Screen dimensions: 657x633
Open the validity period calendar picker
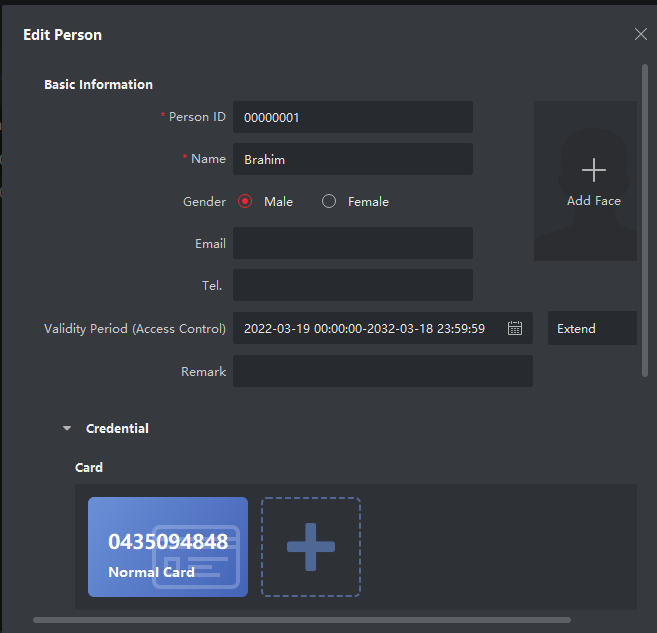[x=515, y=328]
